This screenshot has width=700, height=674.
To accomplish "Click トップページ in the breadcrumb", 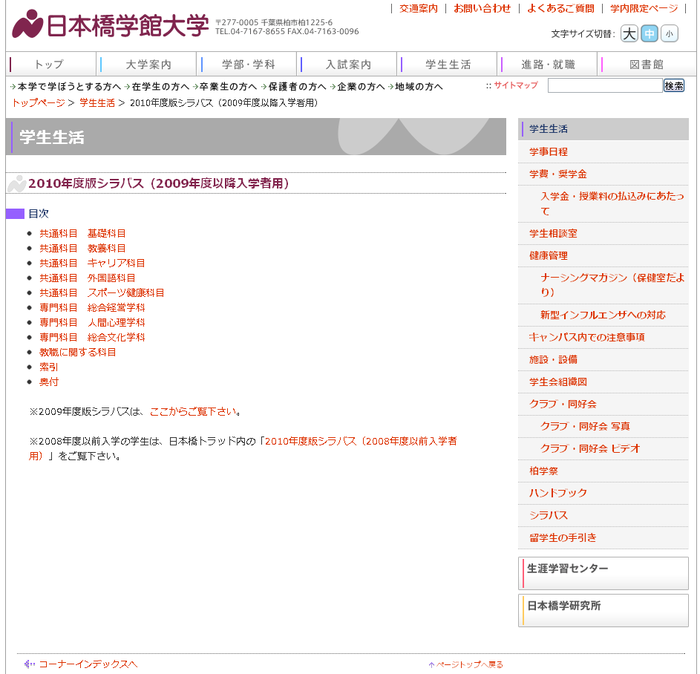I will (38, 103).
